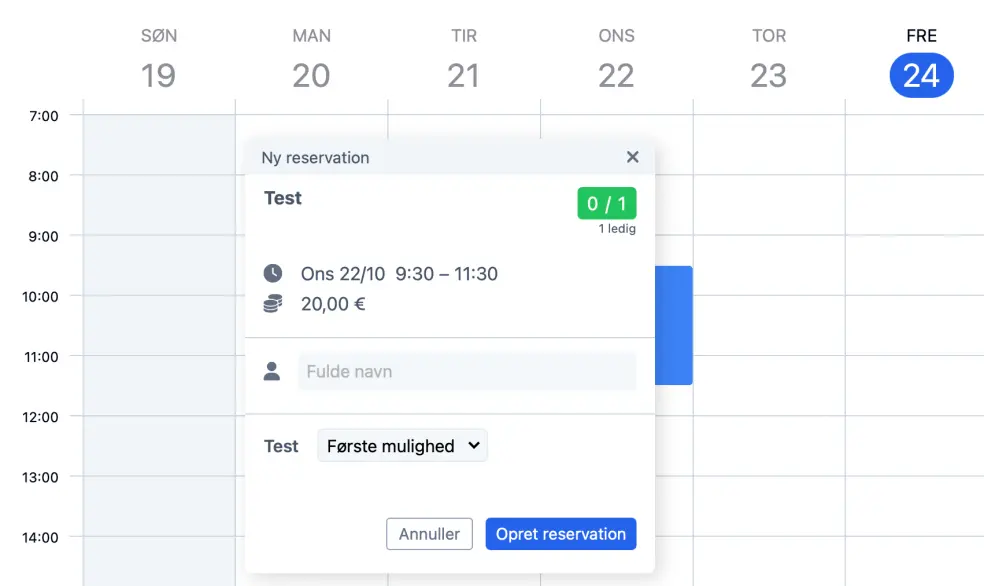Click Friday 12:00 calendar slot

tap(914, 446)
